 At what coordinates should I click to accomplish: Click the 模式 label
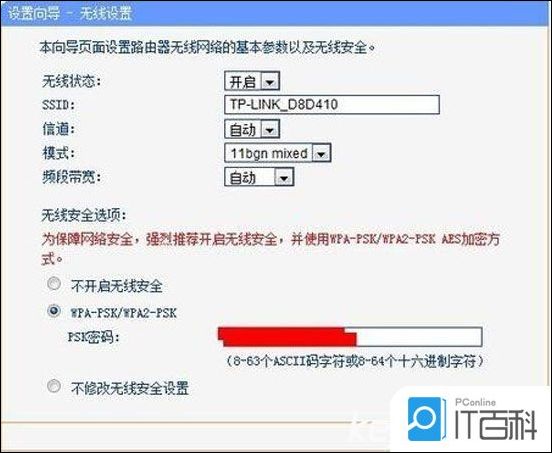pos(59,153)
